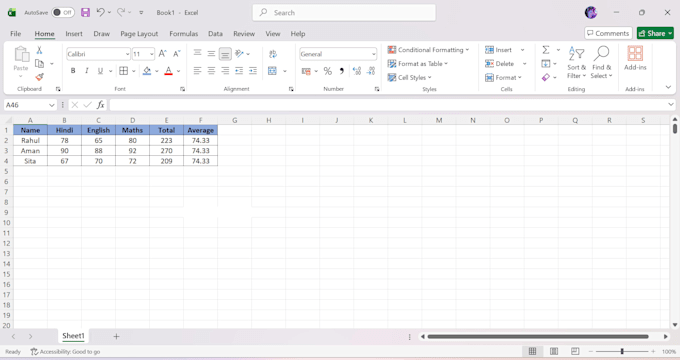Redo the last action
The height and width of the screenshot is (360, 680).
pos(121,12)
